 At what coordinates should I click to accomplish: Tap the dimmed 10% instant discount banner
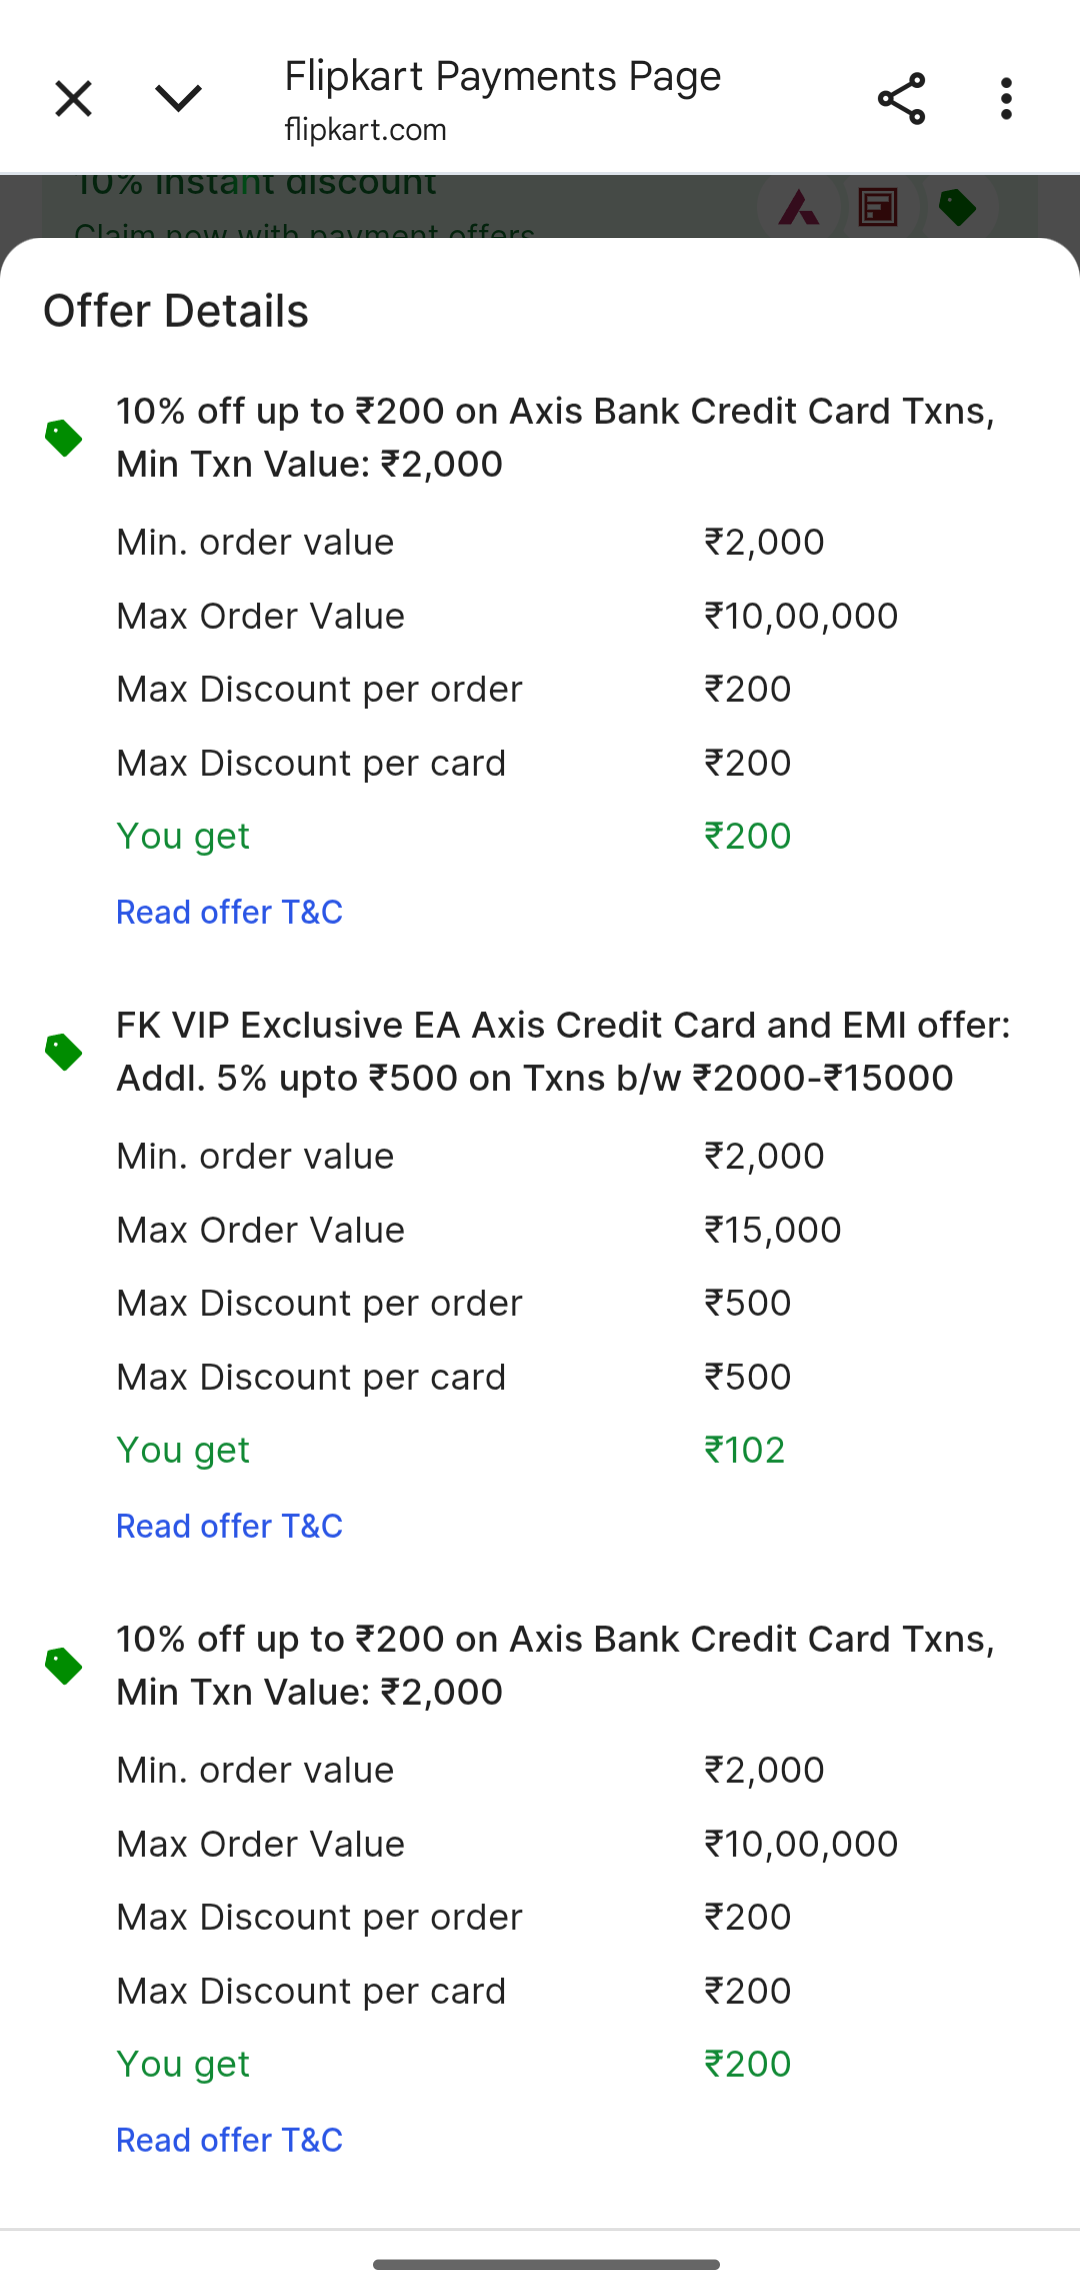(x=540, y=207)
